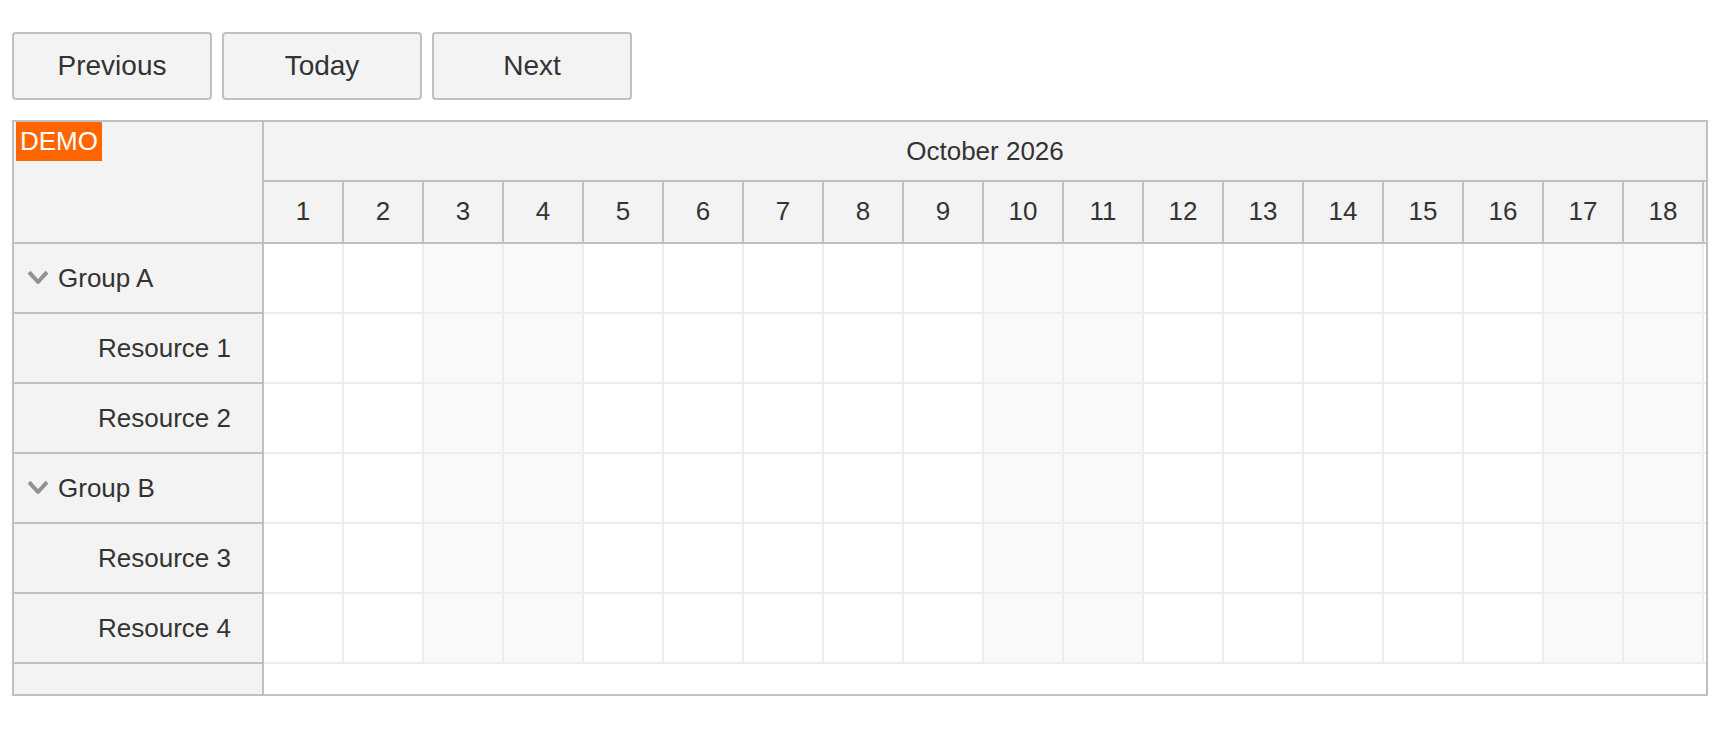Image resolution: width=1720 pixels, height=732 pixels.
Task: Click the October 2026 month header
Action: pyautogui.click(x=985, y=151)
